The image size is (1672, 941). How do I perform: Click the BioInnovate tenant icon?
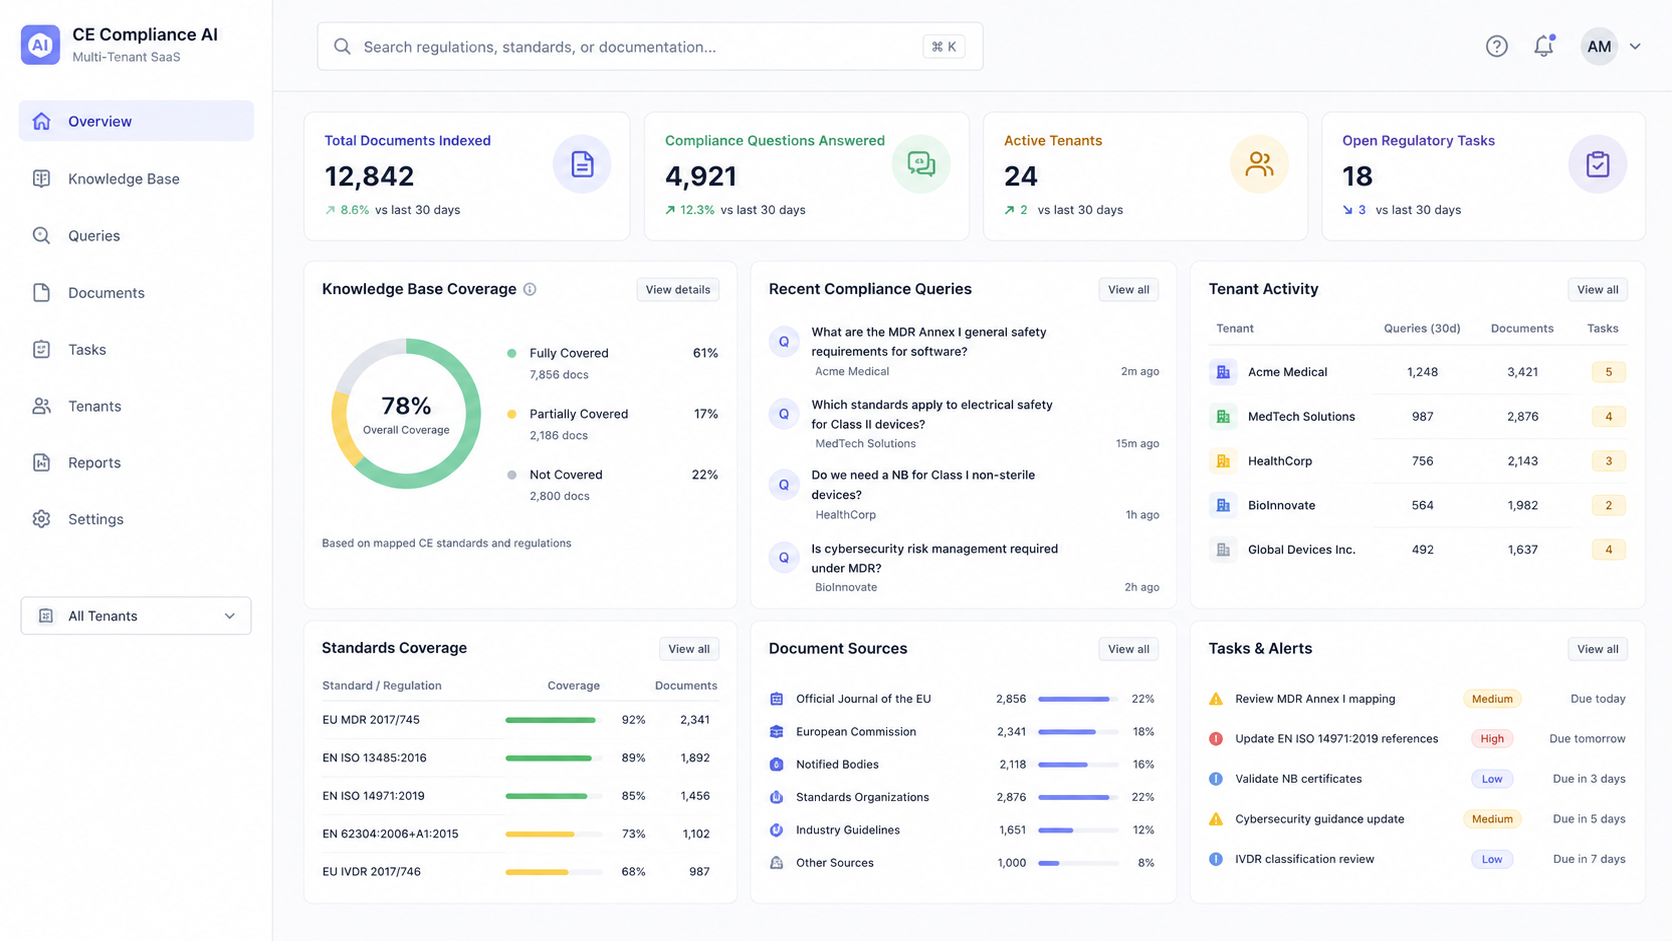click(1223, 505)
